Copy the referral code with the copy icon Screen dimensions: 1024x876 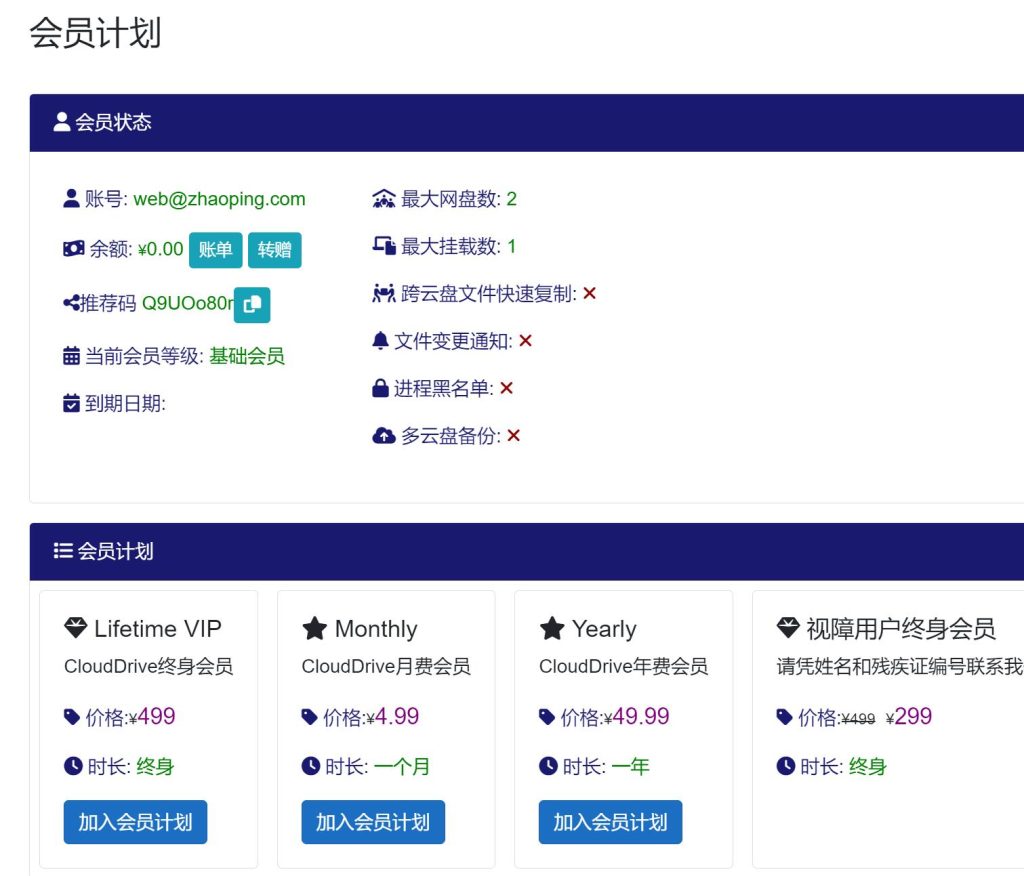pyautogui.click(x=252, y=305)
